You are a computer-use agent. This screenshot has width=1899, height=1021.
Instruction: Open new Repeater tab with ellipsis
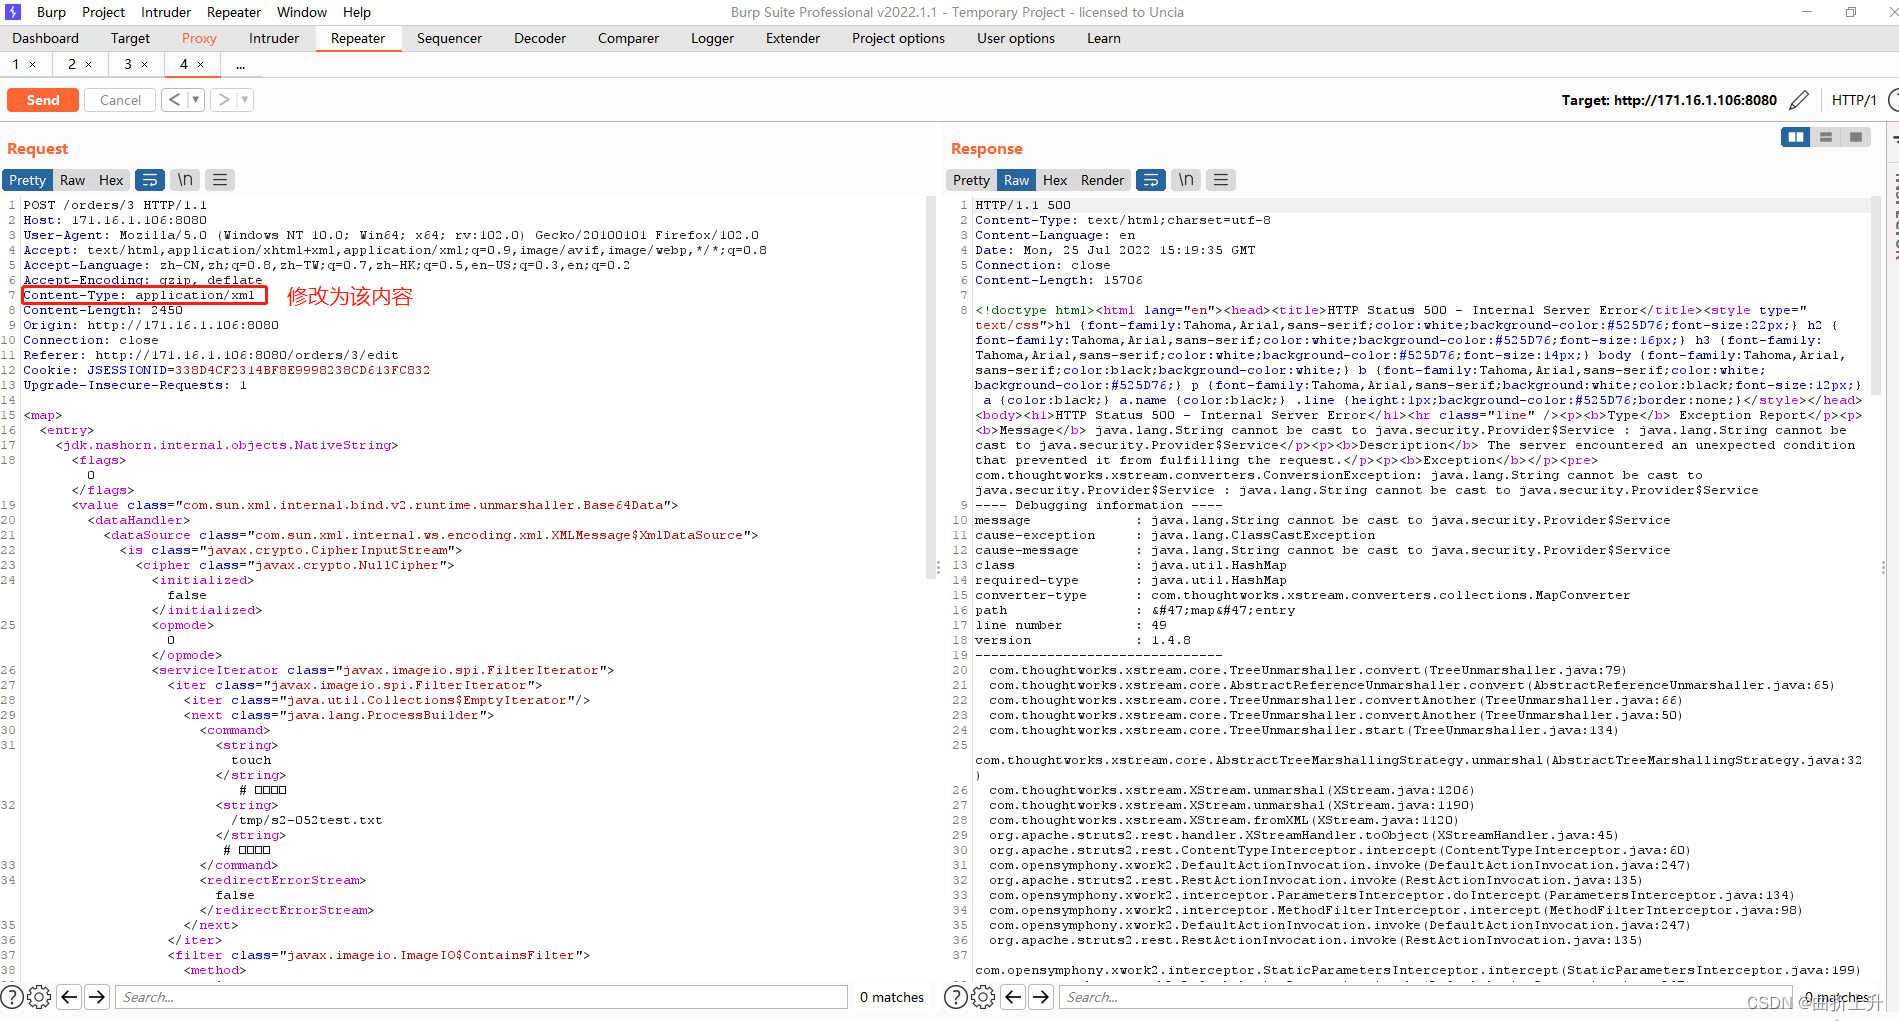[x=240, y=64]
